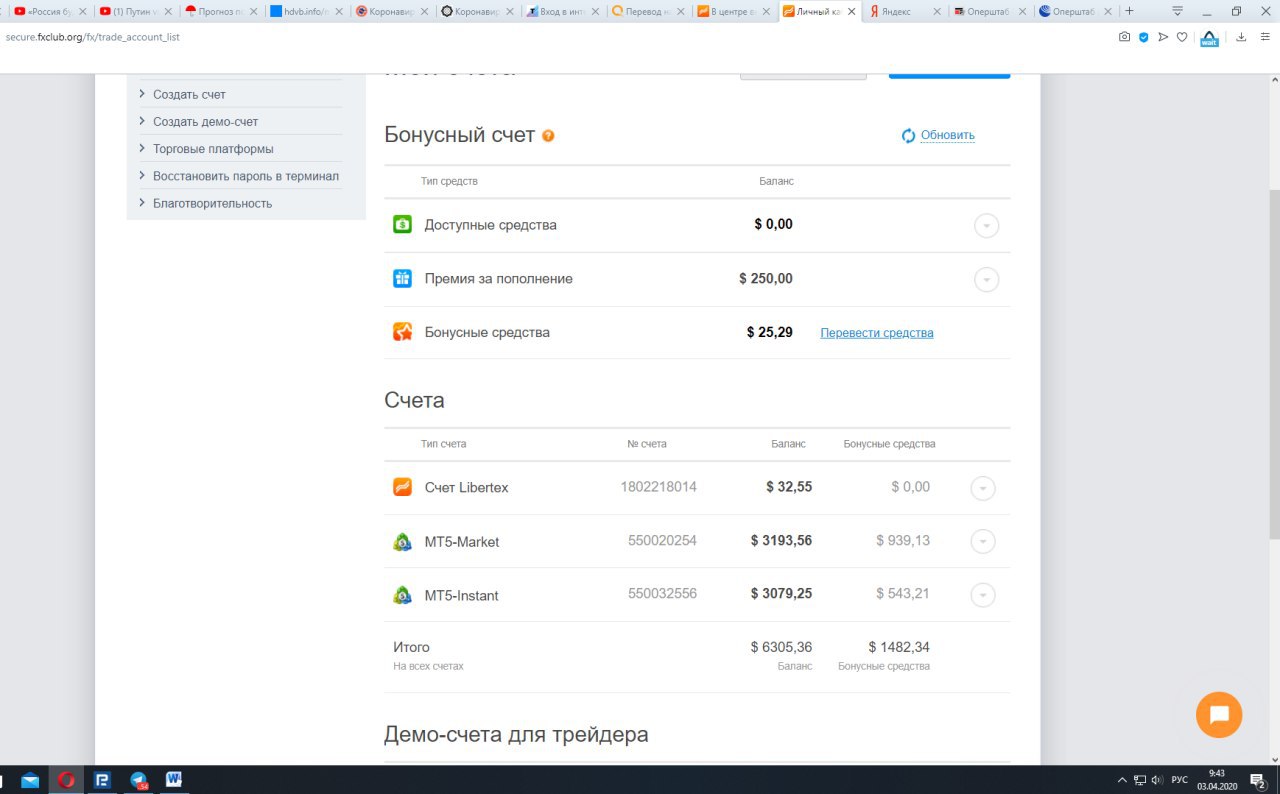Click the heart bookmark icon in the address bar

pos(1181,37)
